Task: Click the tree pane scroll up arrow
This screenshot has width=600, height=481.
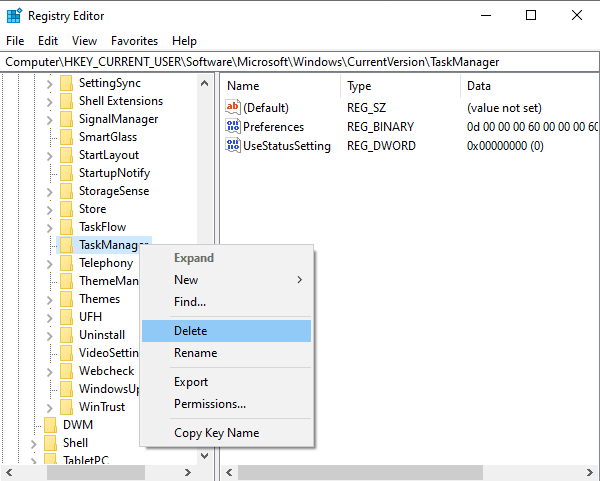Action: pos(205,83)
